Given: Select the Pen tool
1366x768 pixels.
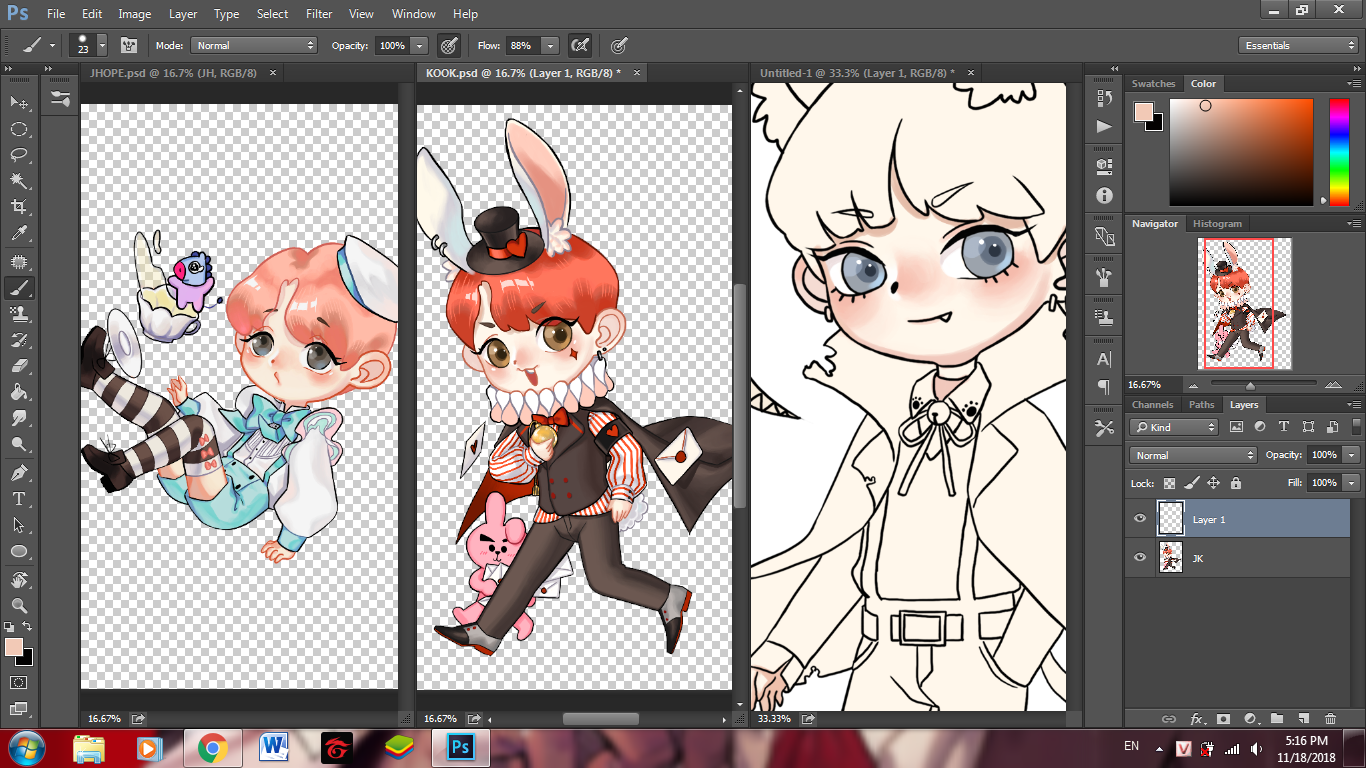Looking at the screenshot, I should coord(19,472).
